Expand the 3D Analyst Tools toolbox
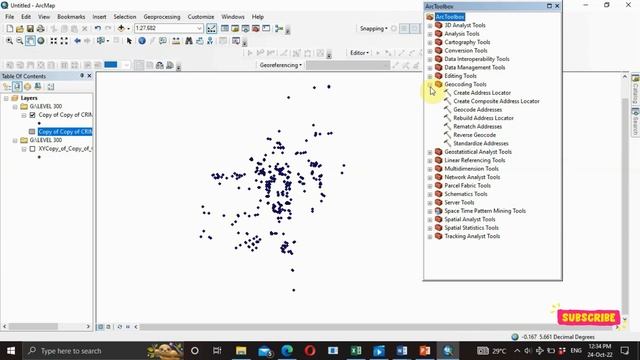This screenshot has height=360, width=640. [430, 26]
